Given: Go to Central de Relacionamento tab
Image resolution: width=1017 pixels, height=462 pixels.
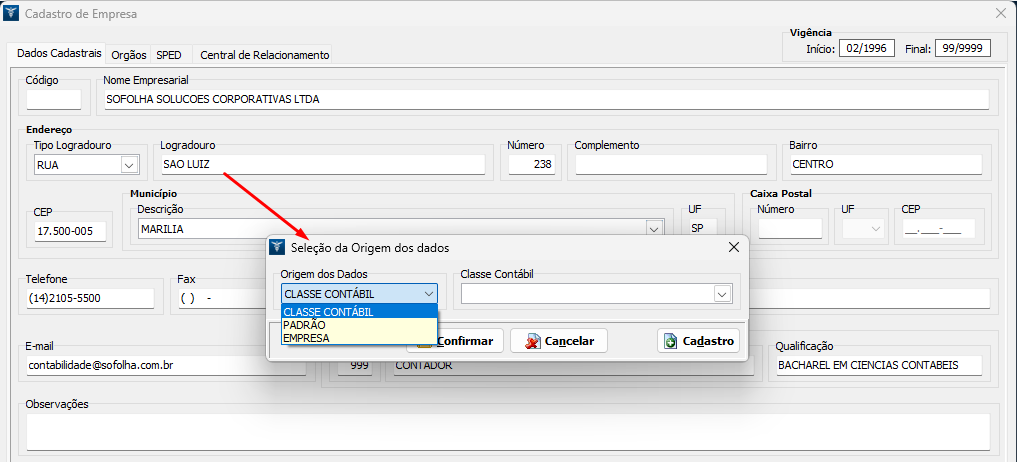Looking at the screenshot, I should point(264,55).
